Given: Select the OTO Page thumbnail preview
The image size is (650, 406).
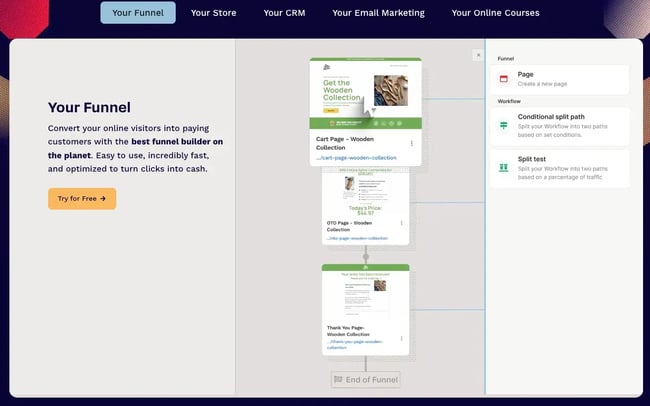Looking at the screenshot, I should pos(366,193).
